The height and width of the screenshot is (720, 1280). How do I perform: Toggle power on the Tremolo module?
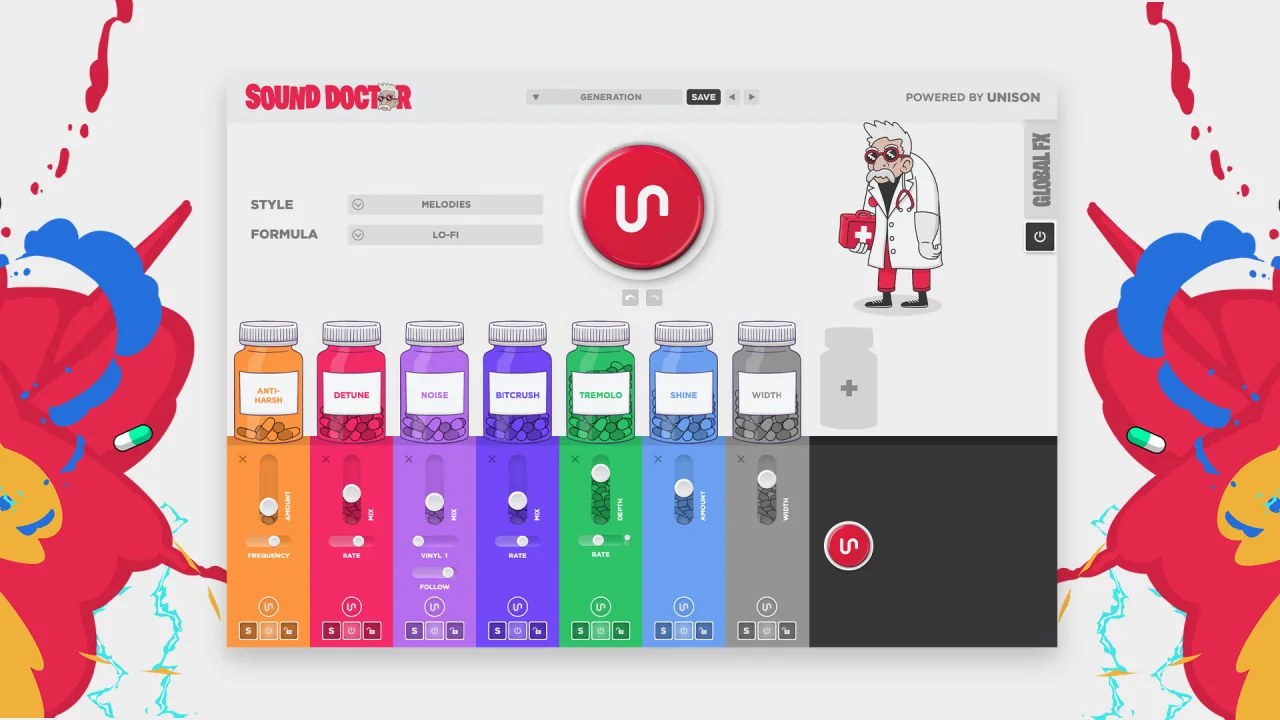pos(600,631)
